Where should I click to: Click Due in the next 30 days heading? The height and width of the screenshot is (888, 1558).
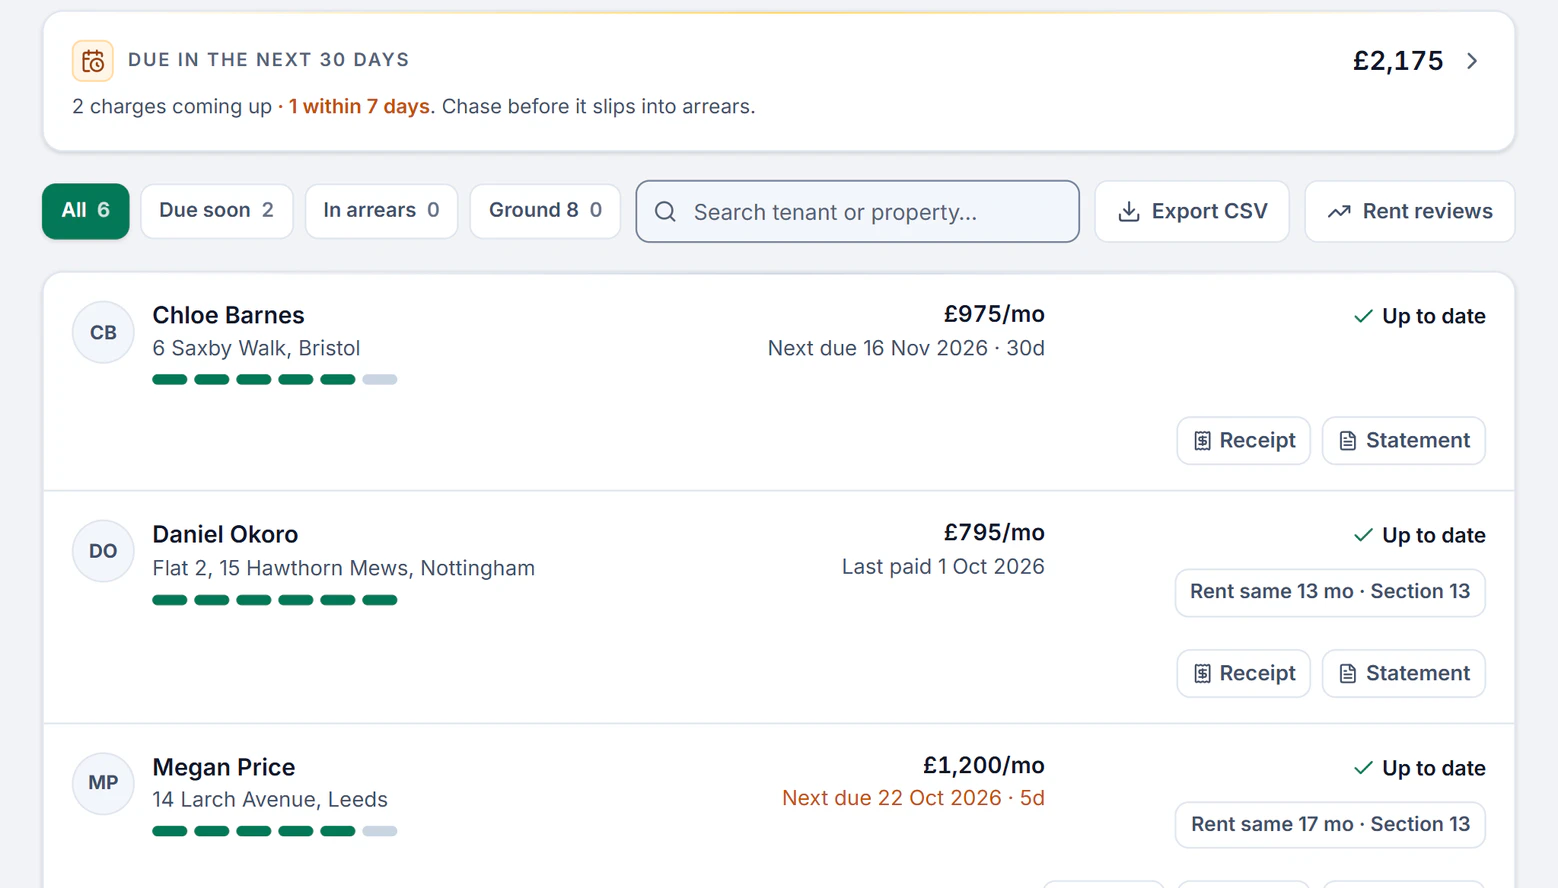269,60
